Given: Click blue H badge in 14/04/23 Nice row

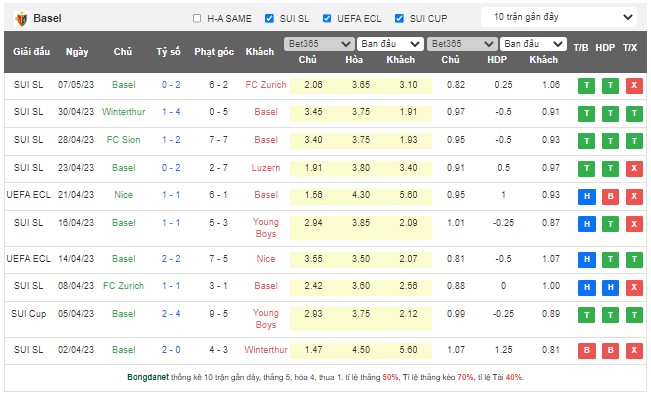Looking at the screenshot, I should [587, 259].
